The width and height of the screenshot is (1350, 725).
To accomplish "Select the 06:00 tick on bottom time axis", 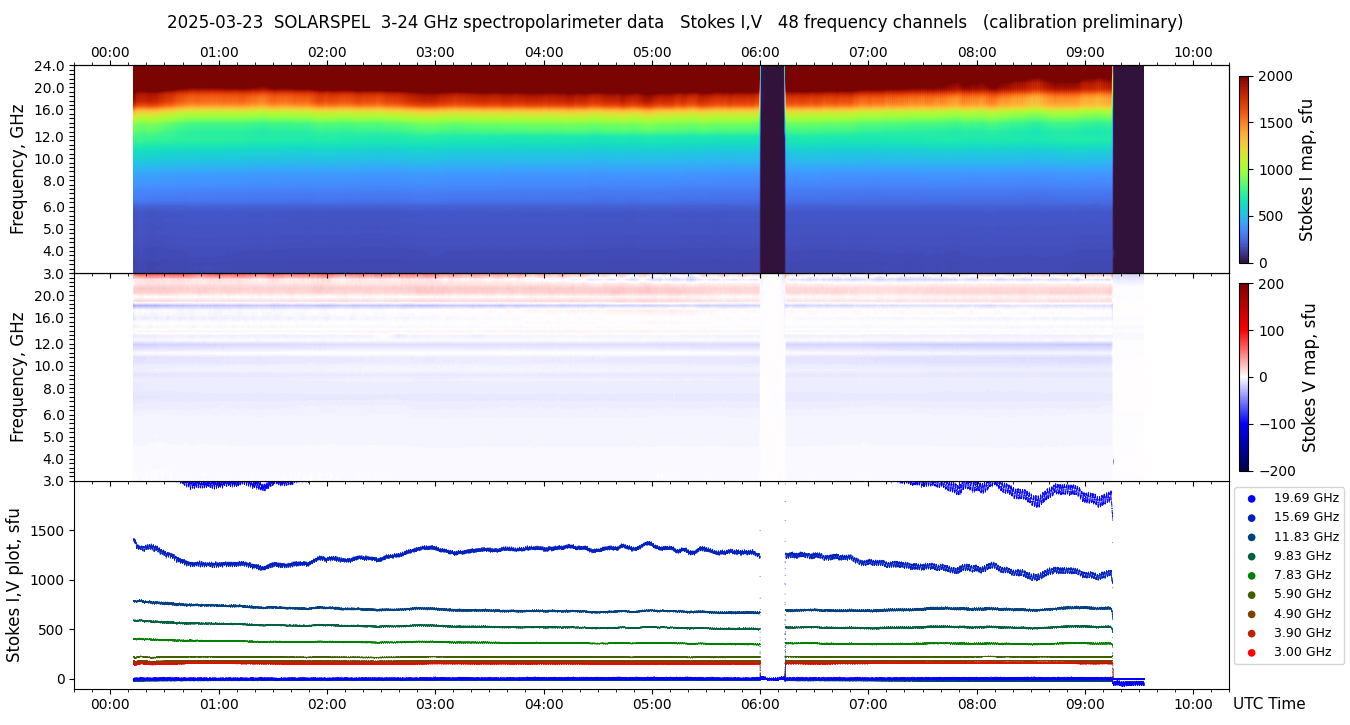I will [x=761, y=703].
